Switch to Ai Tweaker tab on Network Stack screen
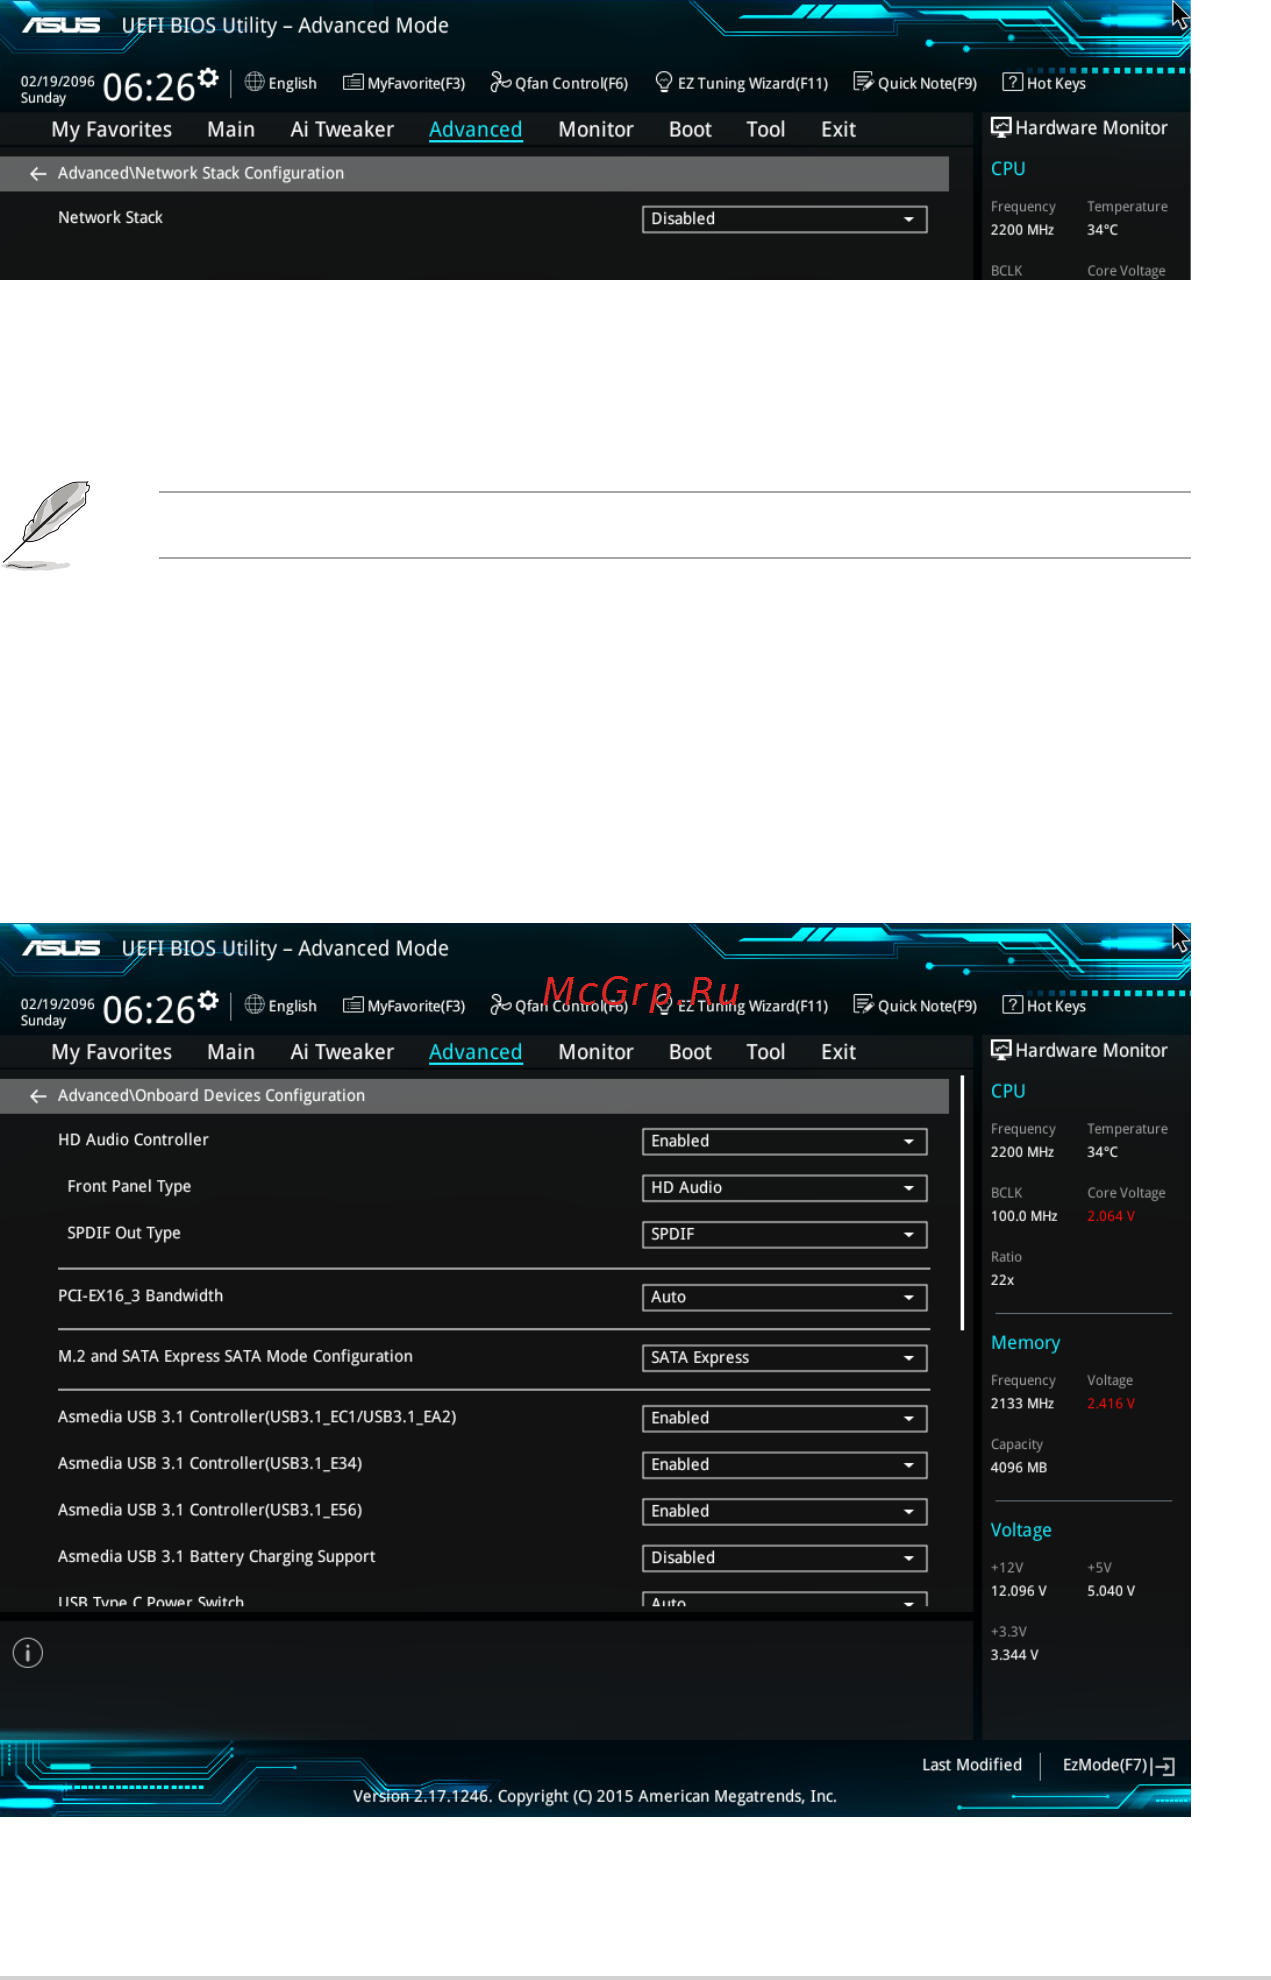 pyautogui.click(x=342, y=129)
